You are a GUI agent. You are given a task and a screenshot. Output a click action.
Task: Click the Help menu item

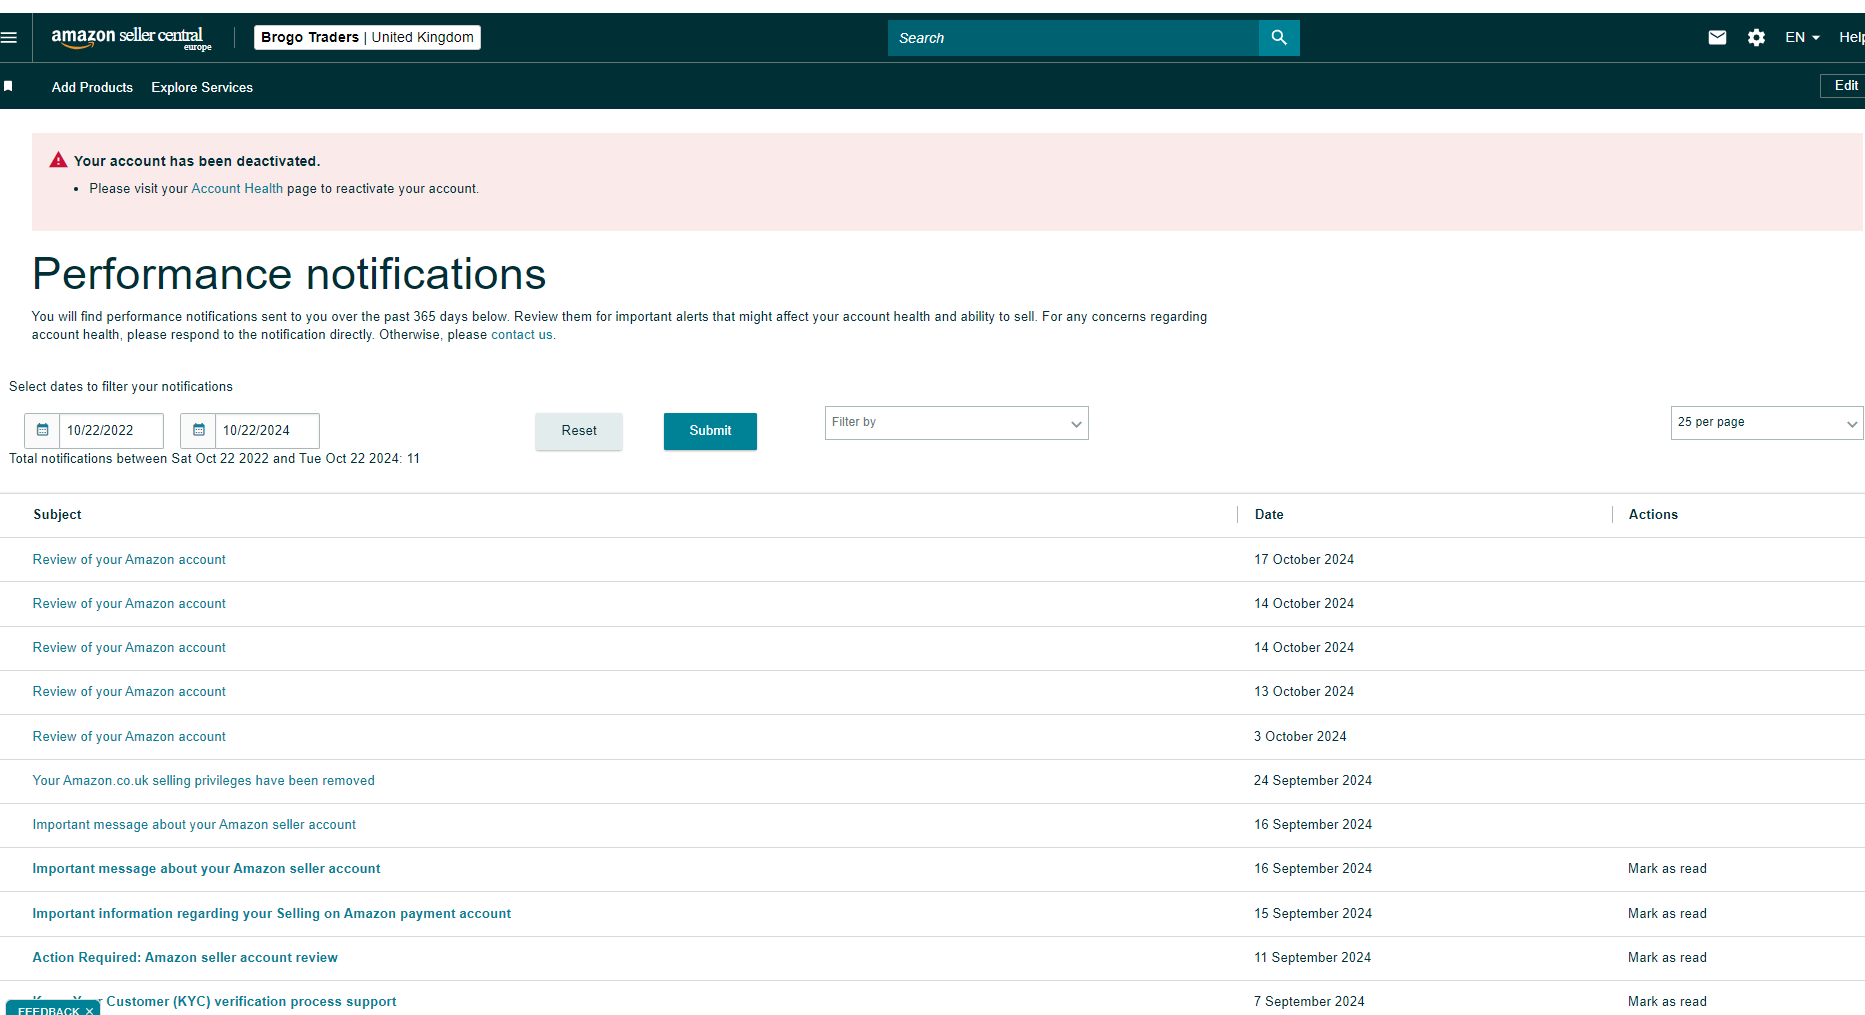click(1851, 38)
